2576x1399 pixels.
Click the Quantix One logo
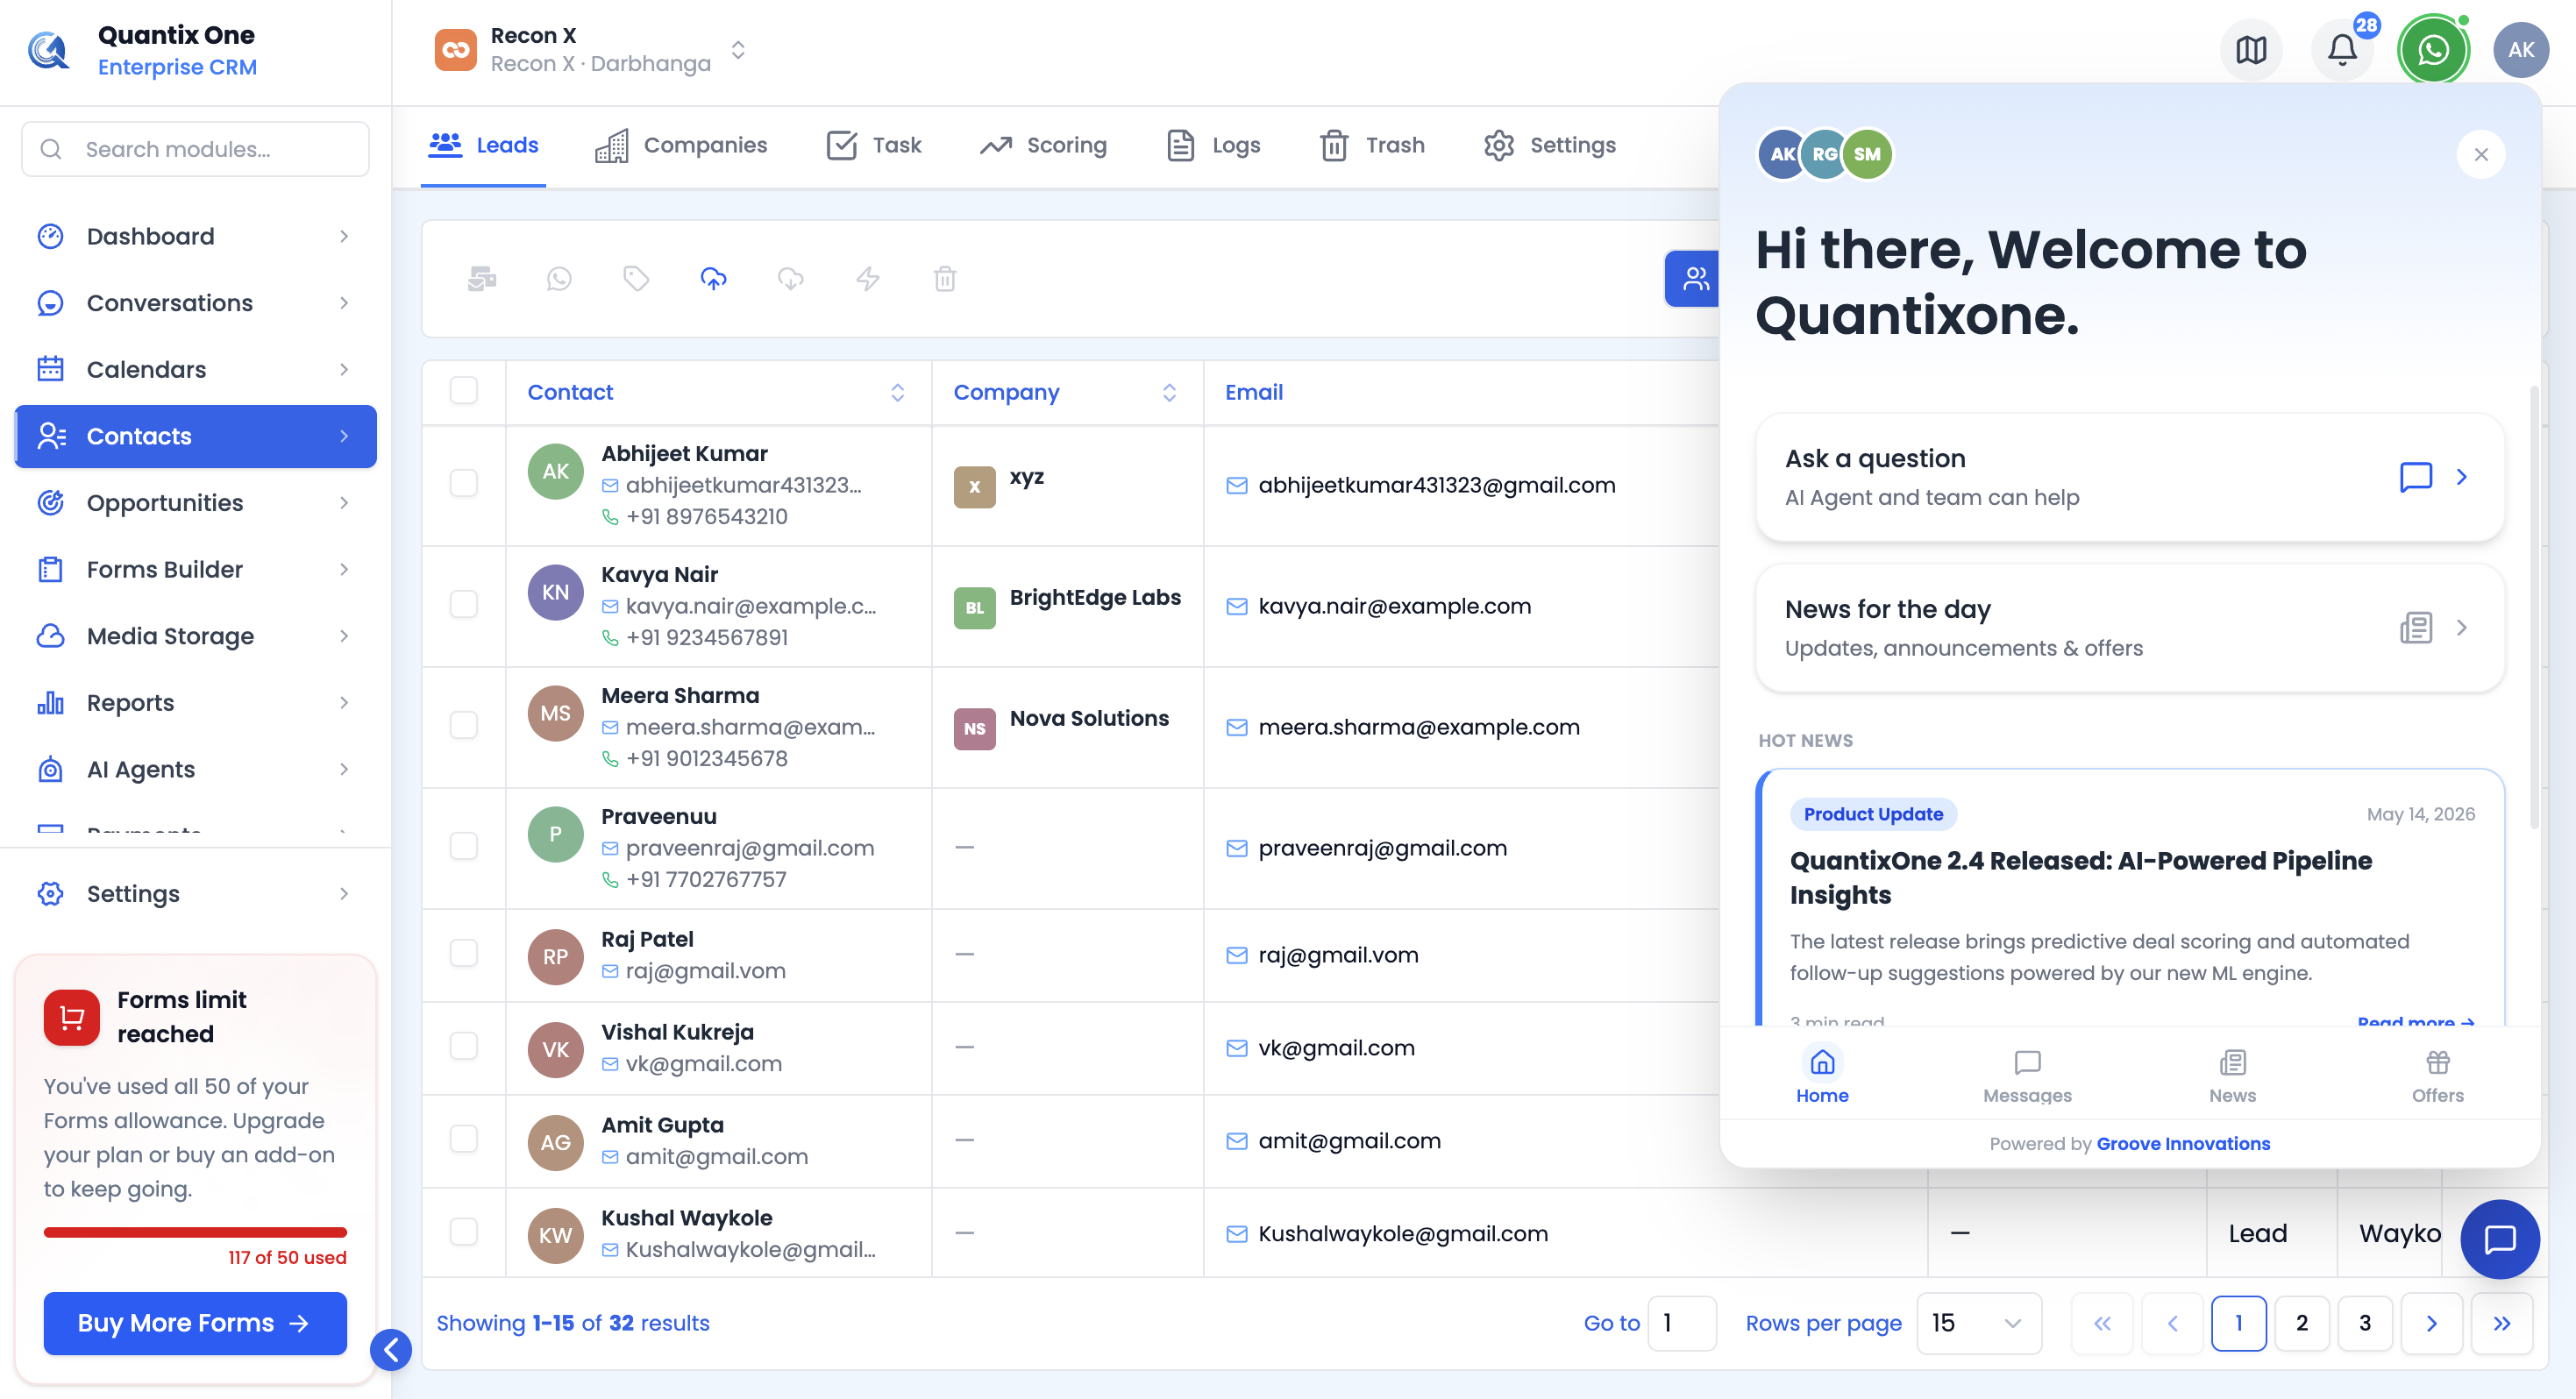(48, 50)
